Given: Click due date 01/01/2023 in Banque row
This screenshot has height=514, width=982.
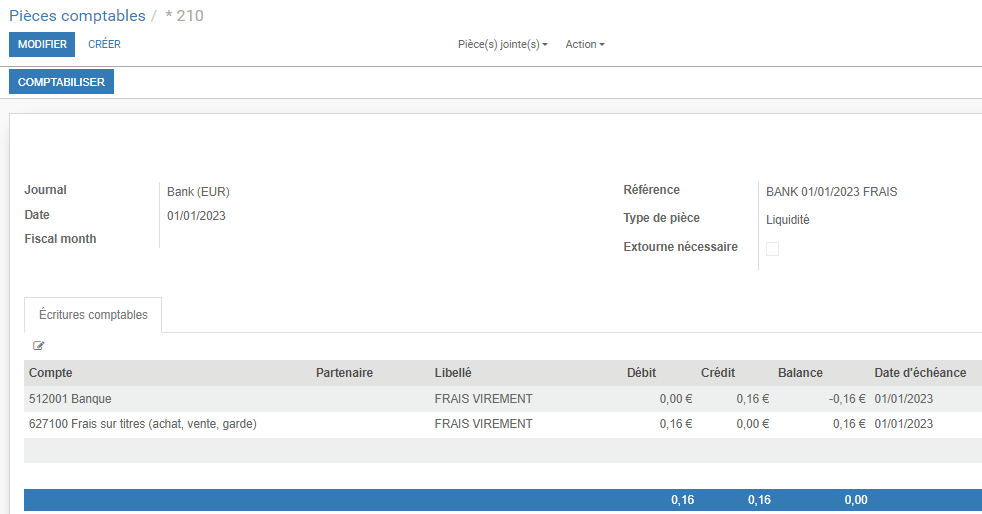Looking at the screenshot, I should click(x=904, y=399).
